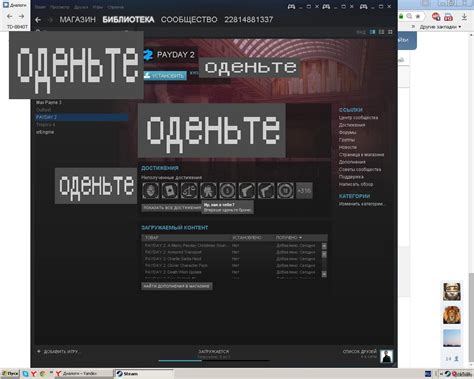Open the Дополнения link under ССЫЛКИ

click(352, 162)
